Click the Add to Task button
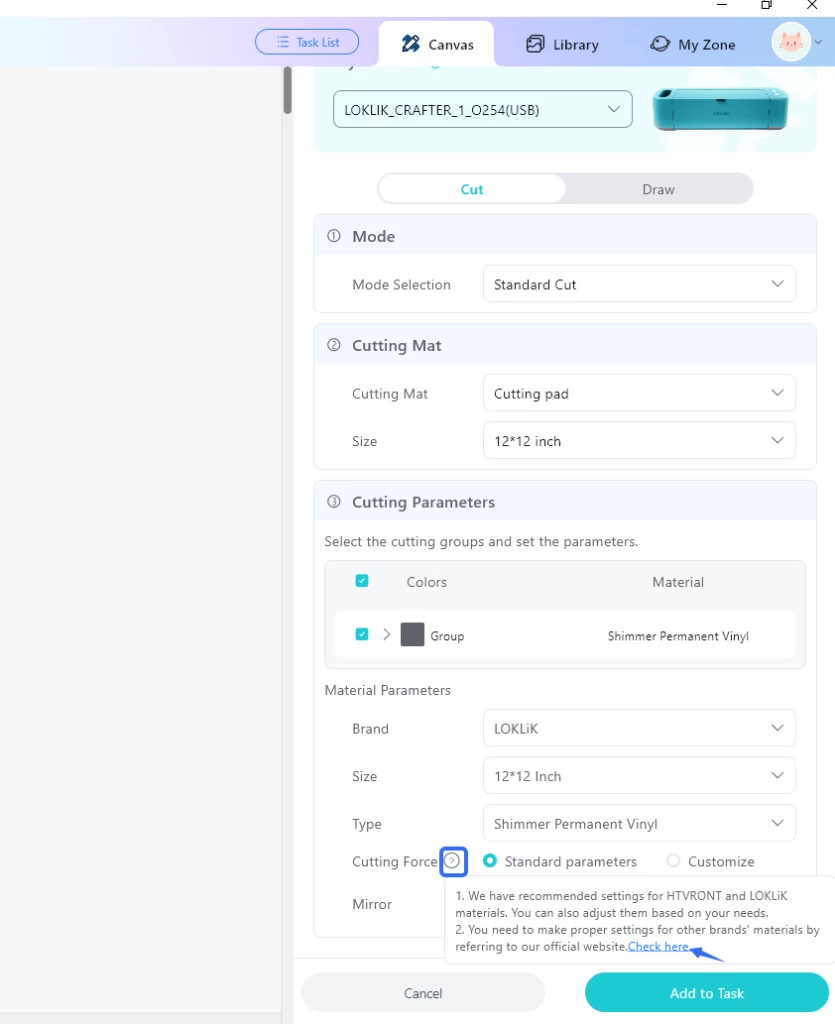 click(x=706, y=993)
